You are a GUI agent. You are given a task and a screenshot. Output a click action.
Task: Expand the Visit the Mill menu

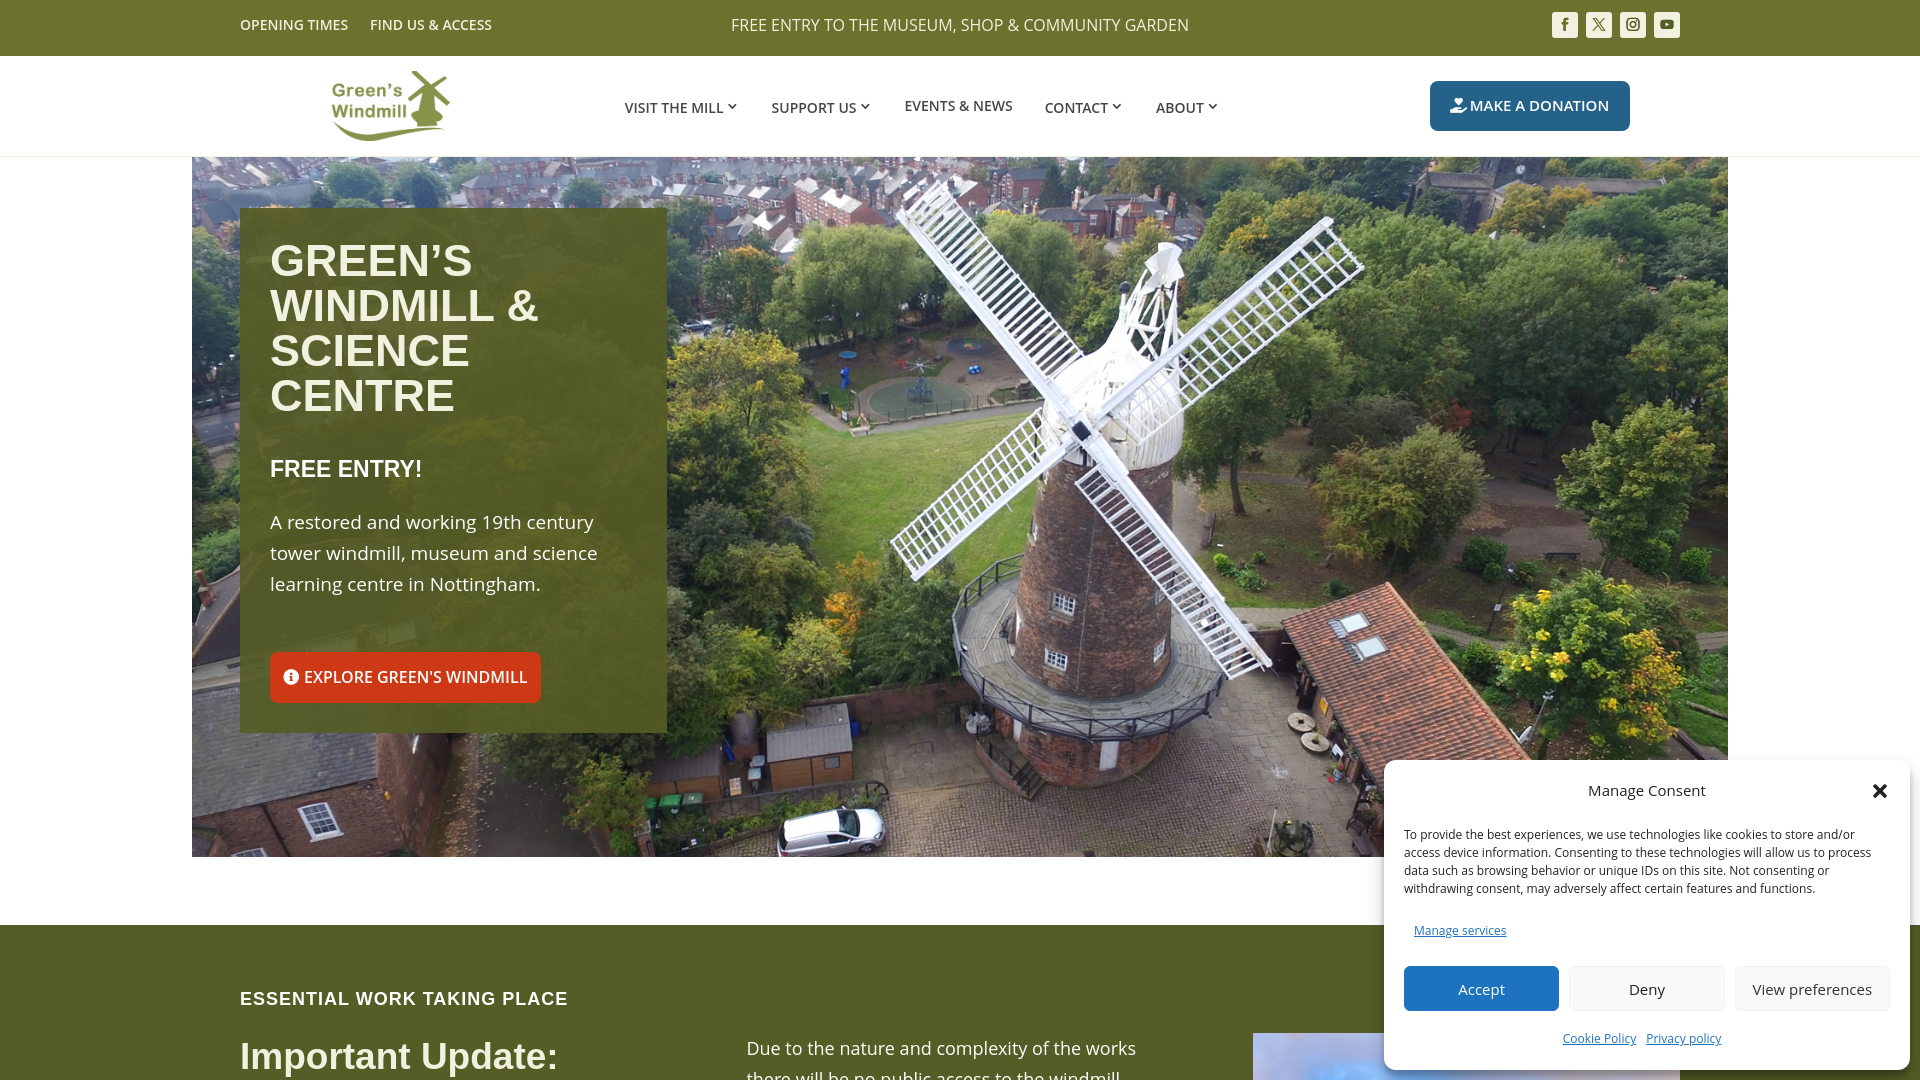coord(681,107)
